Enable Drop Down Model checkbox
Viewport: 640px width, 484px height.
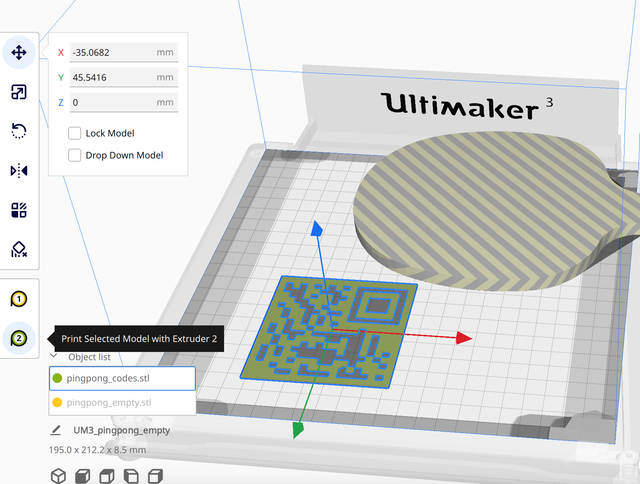coord(74,155)
